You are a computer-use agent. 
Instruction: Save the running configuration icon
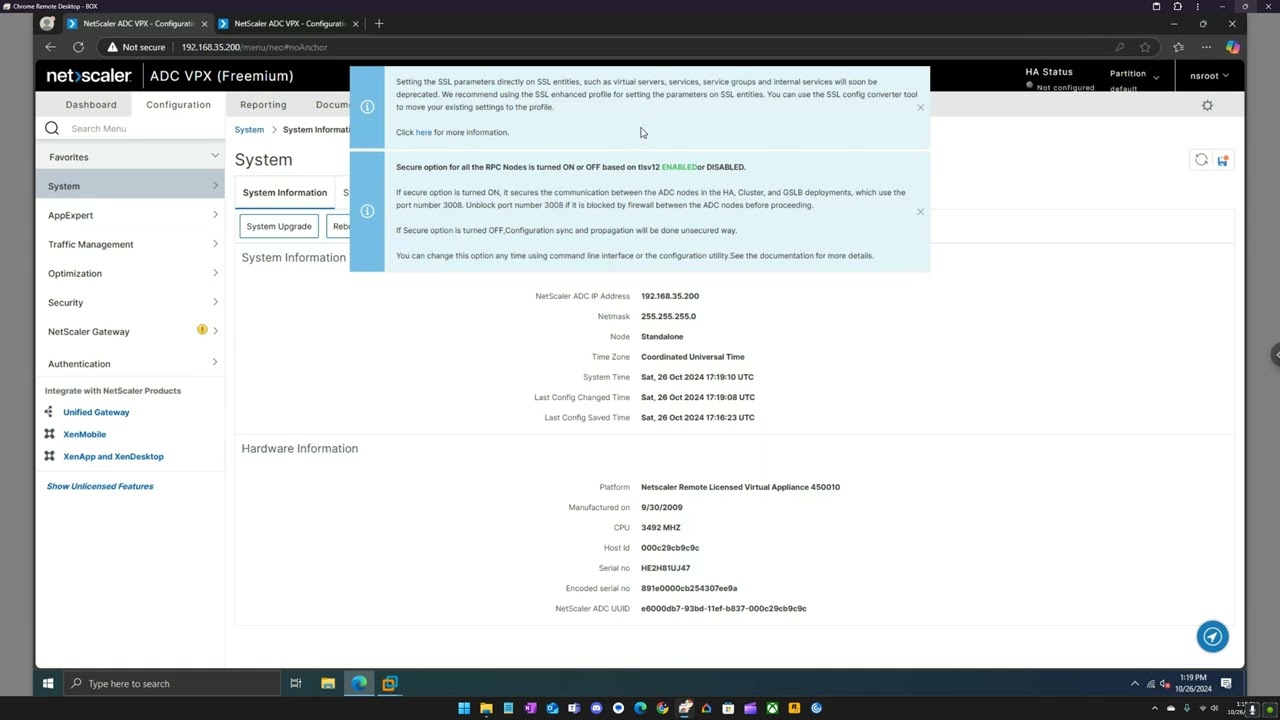pyautogui.click(x=1222, y=160)
